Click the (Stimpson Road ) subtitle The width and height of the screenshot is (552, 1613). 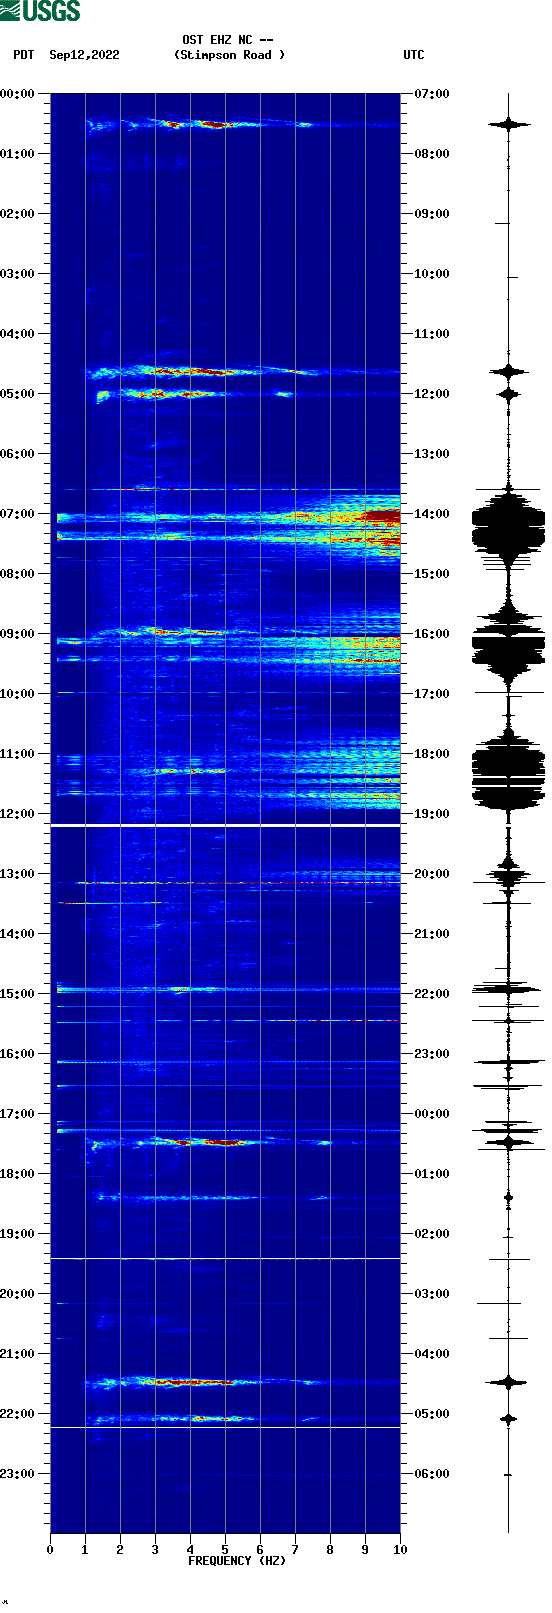tap(229, 55)
